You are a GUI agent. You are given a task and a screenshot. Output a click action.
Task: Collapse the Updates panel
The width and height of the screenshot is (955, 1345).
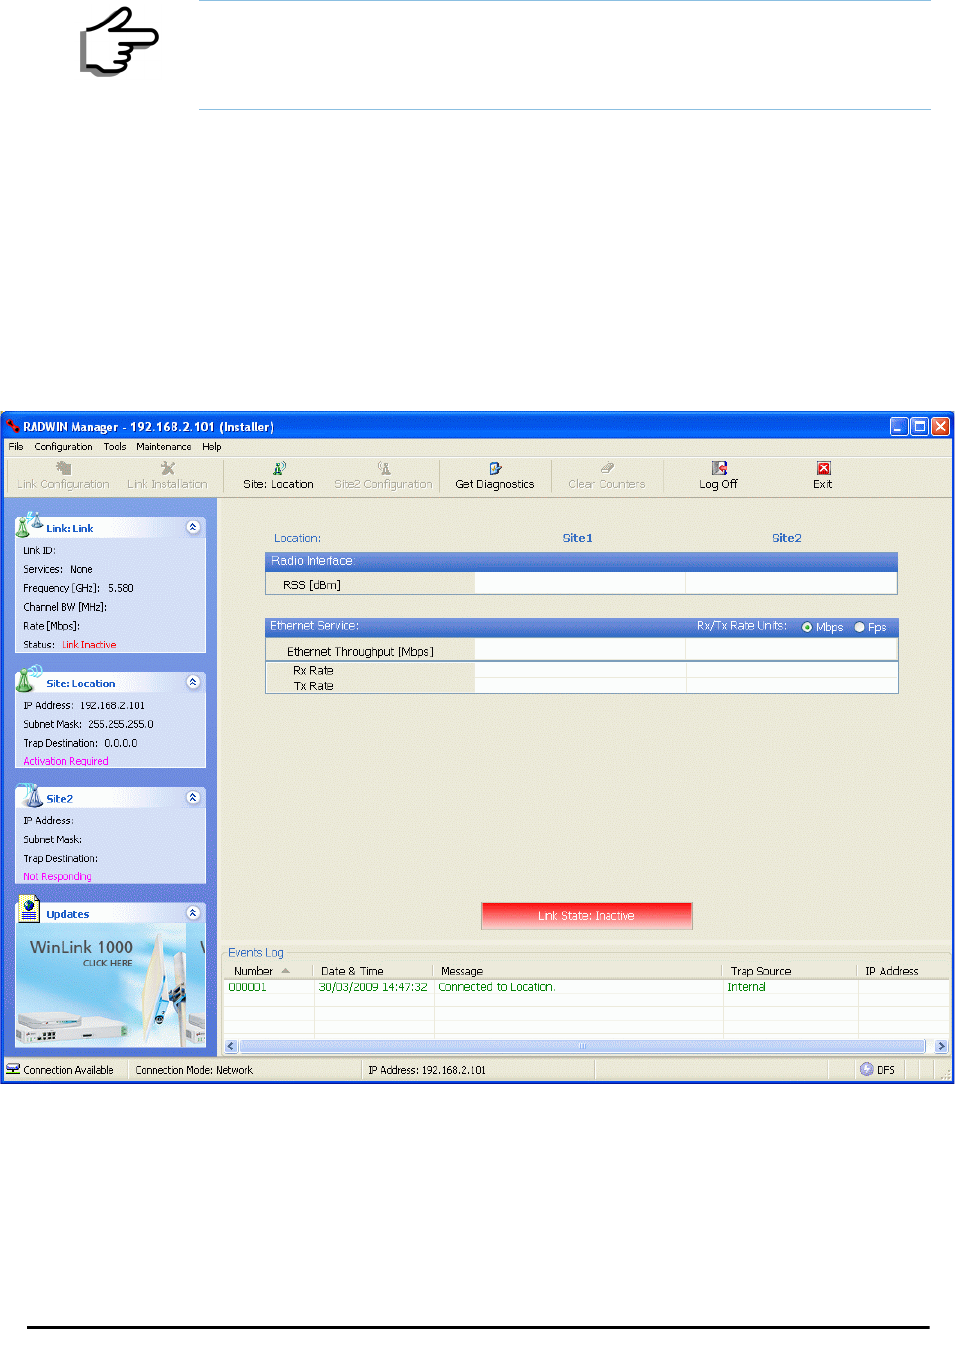coord(193,912)
